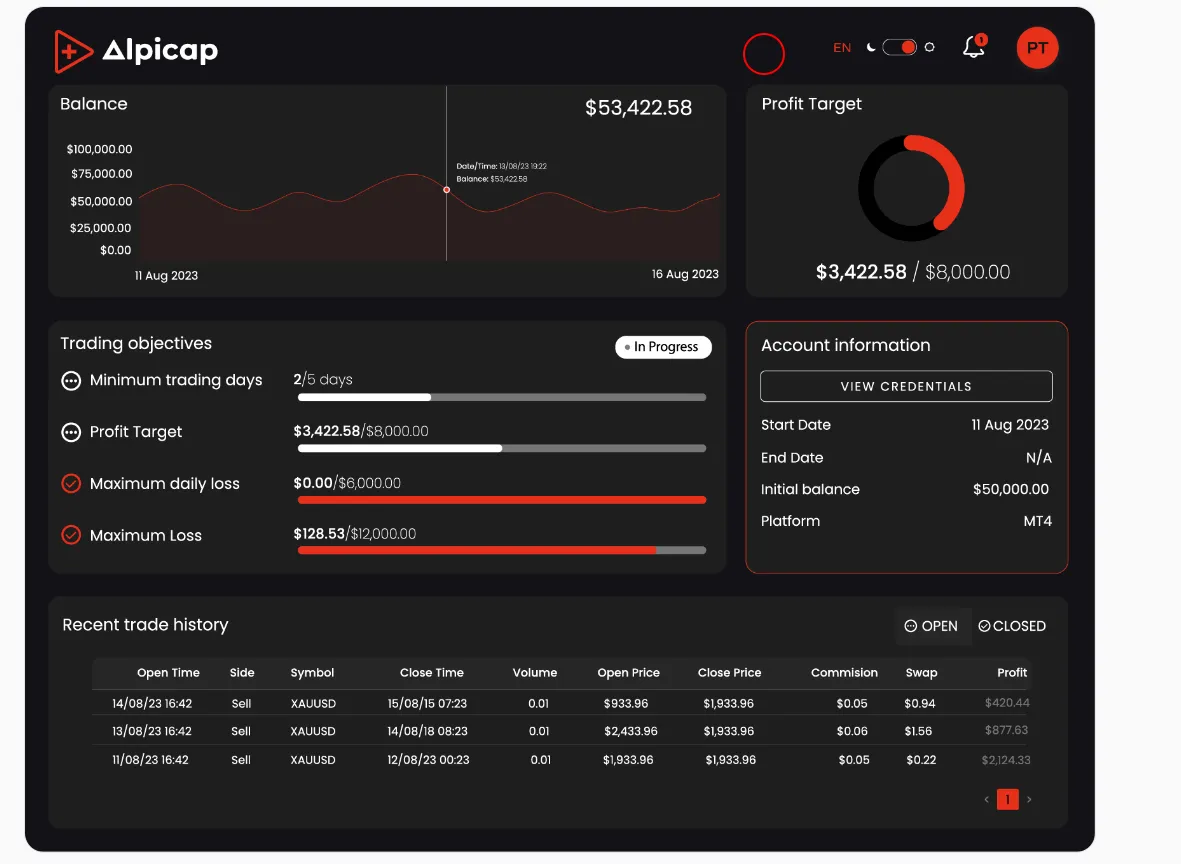Switch to the CLOSED trades tab

[x=1012, y=626]
